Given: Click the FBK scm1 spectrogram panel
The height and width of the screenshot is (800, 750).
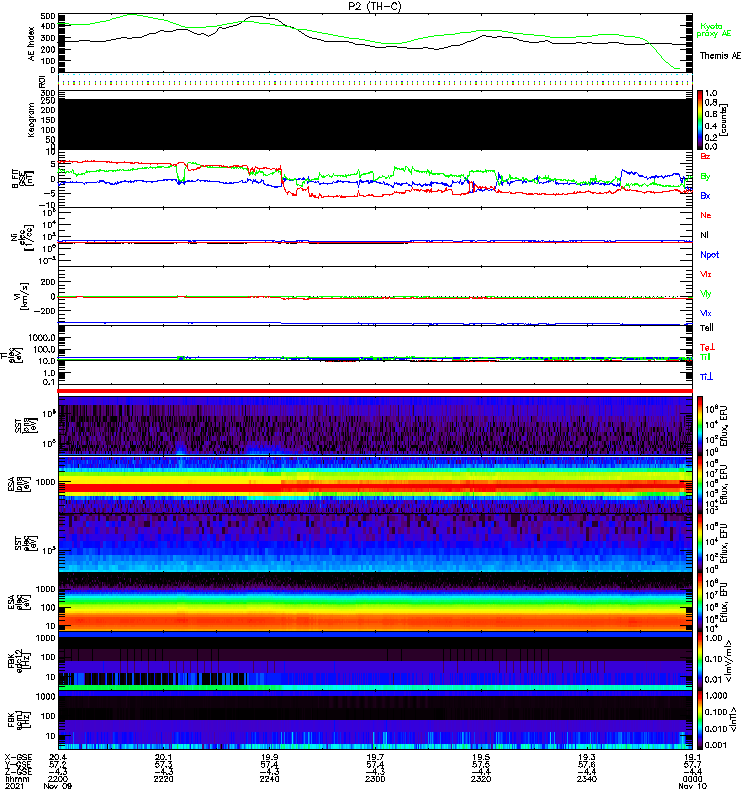Looking at the screenshot, I should pyautogui.click(x=375, y=720).
